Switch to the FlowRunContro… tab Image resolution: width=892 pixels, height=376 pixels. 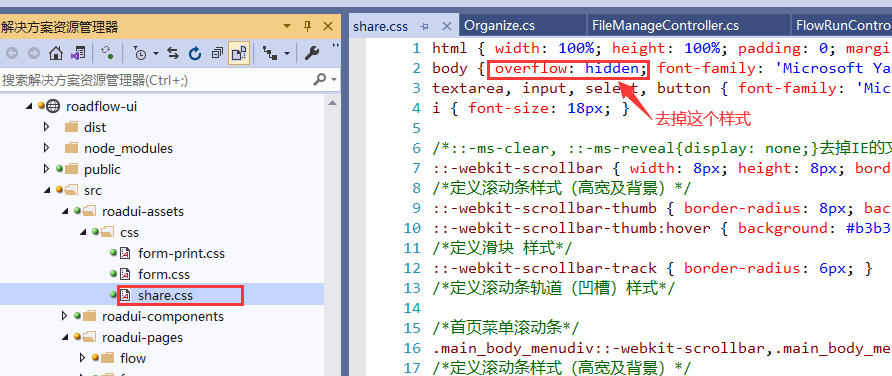tap(844, 26)
